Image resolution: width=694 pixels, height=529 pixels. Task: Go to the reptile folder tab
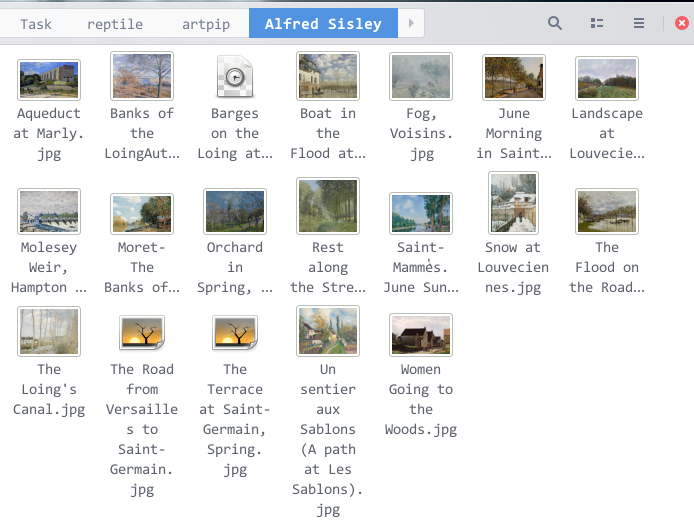coord(114,23)
